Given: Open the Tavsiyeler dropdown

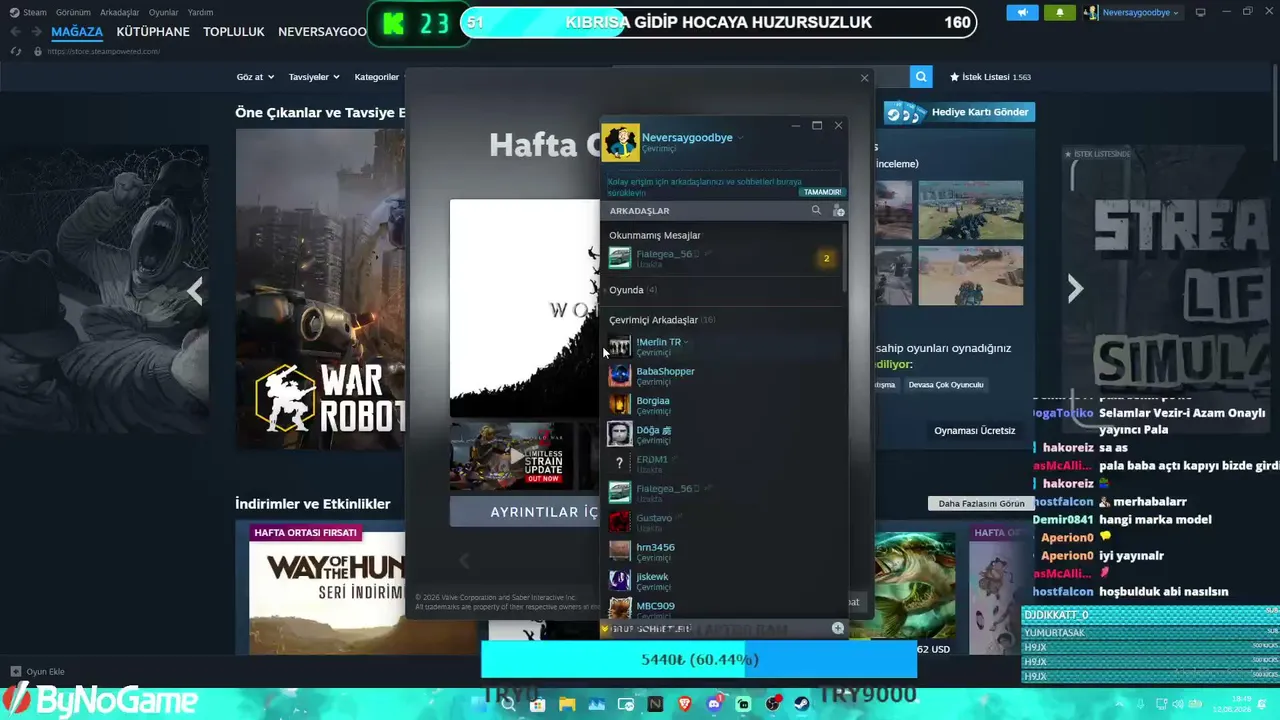Looking at the screenshot, I should (314, 77).
